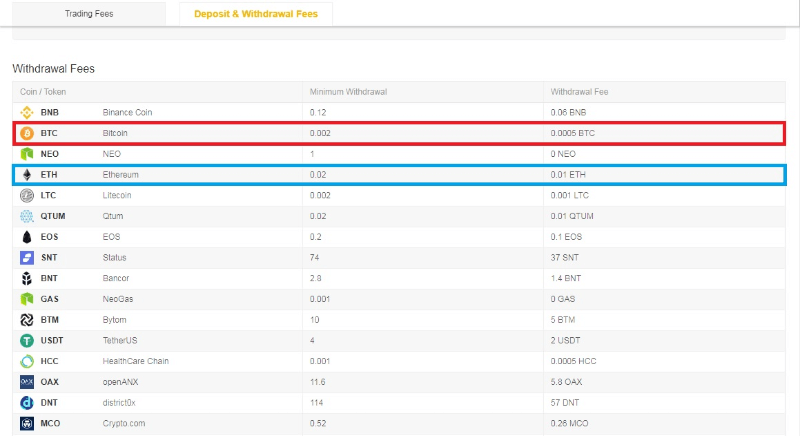Click the Coin / Token column header
This screenshot has width=800, height=436.
pos(43,92)
